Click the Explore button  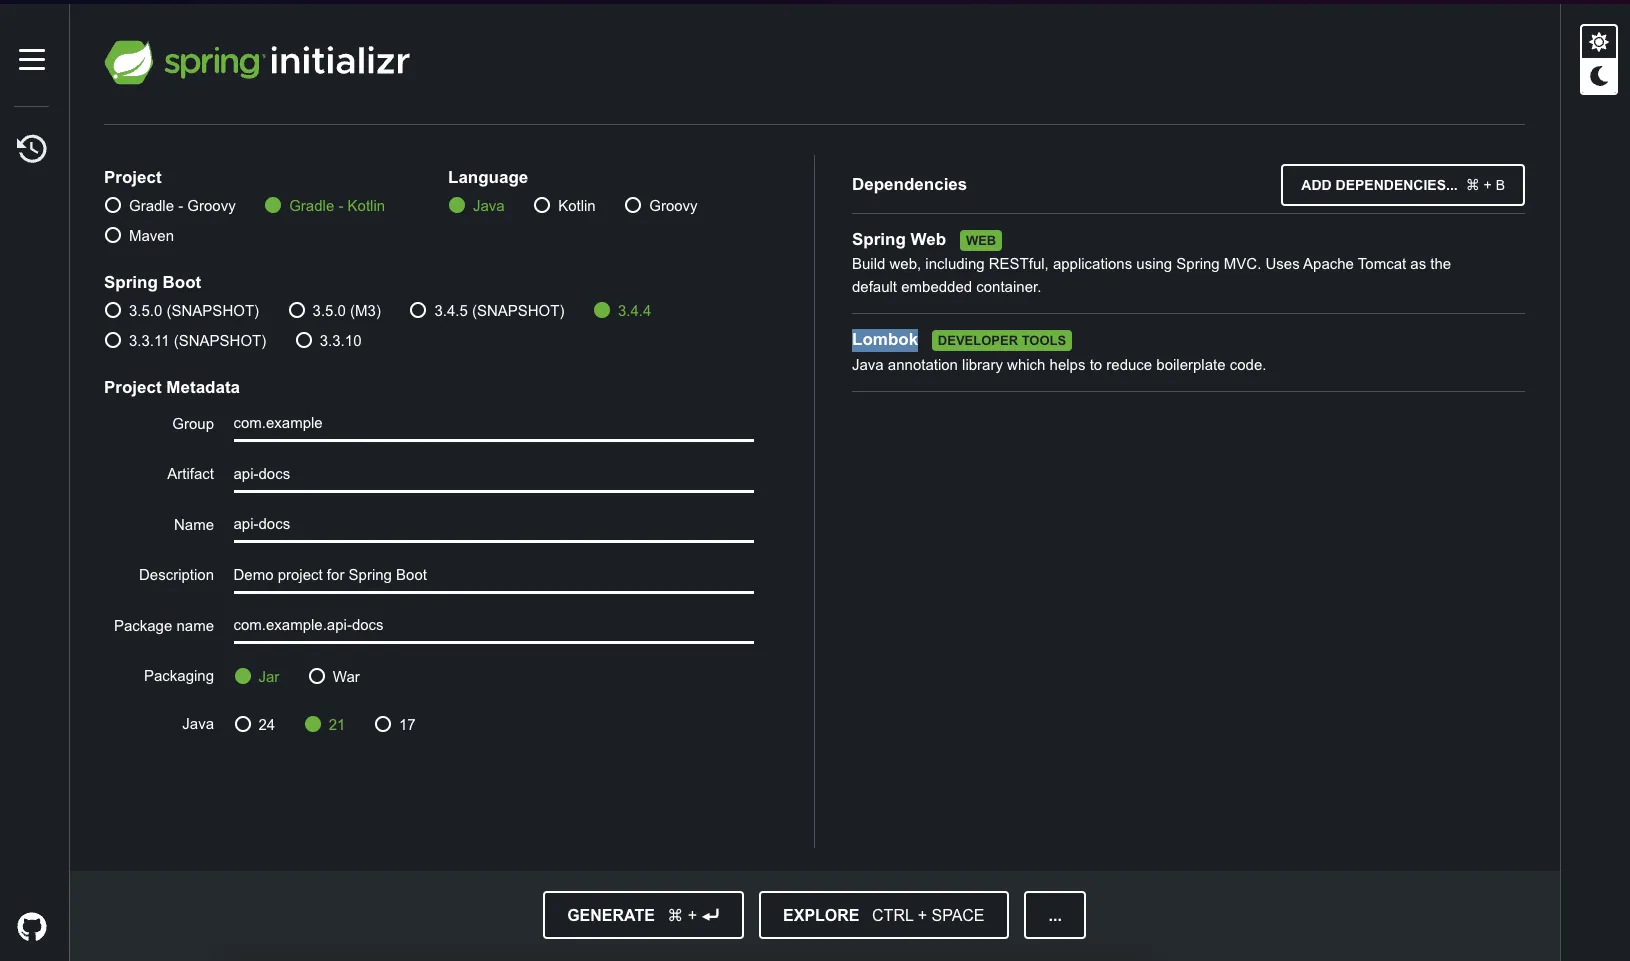coord(883,915)
